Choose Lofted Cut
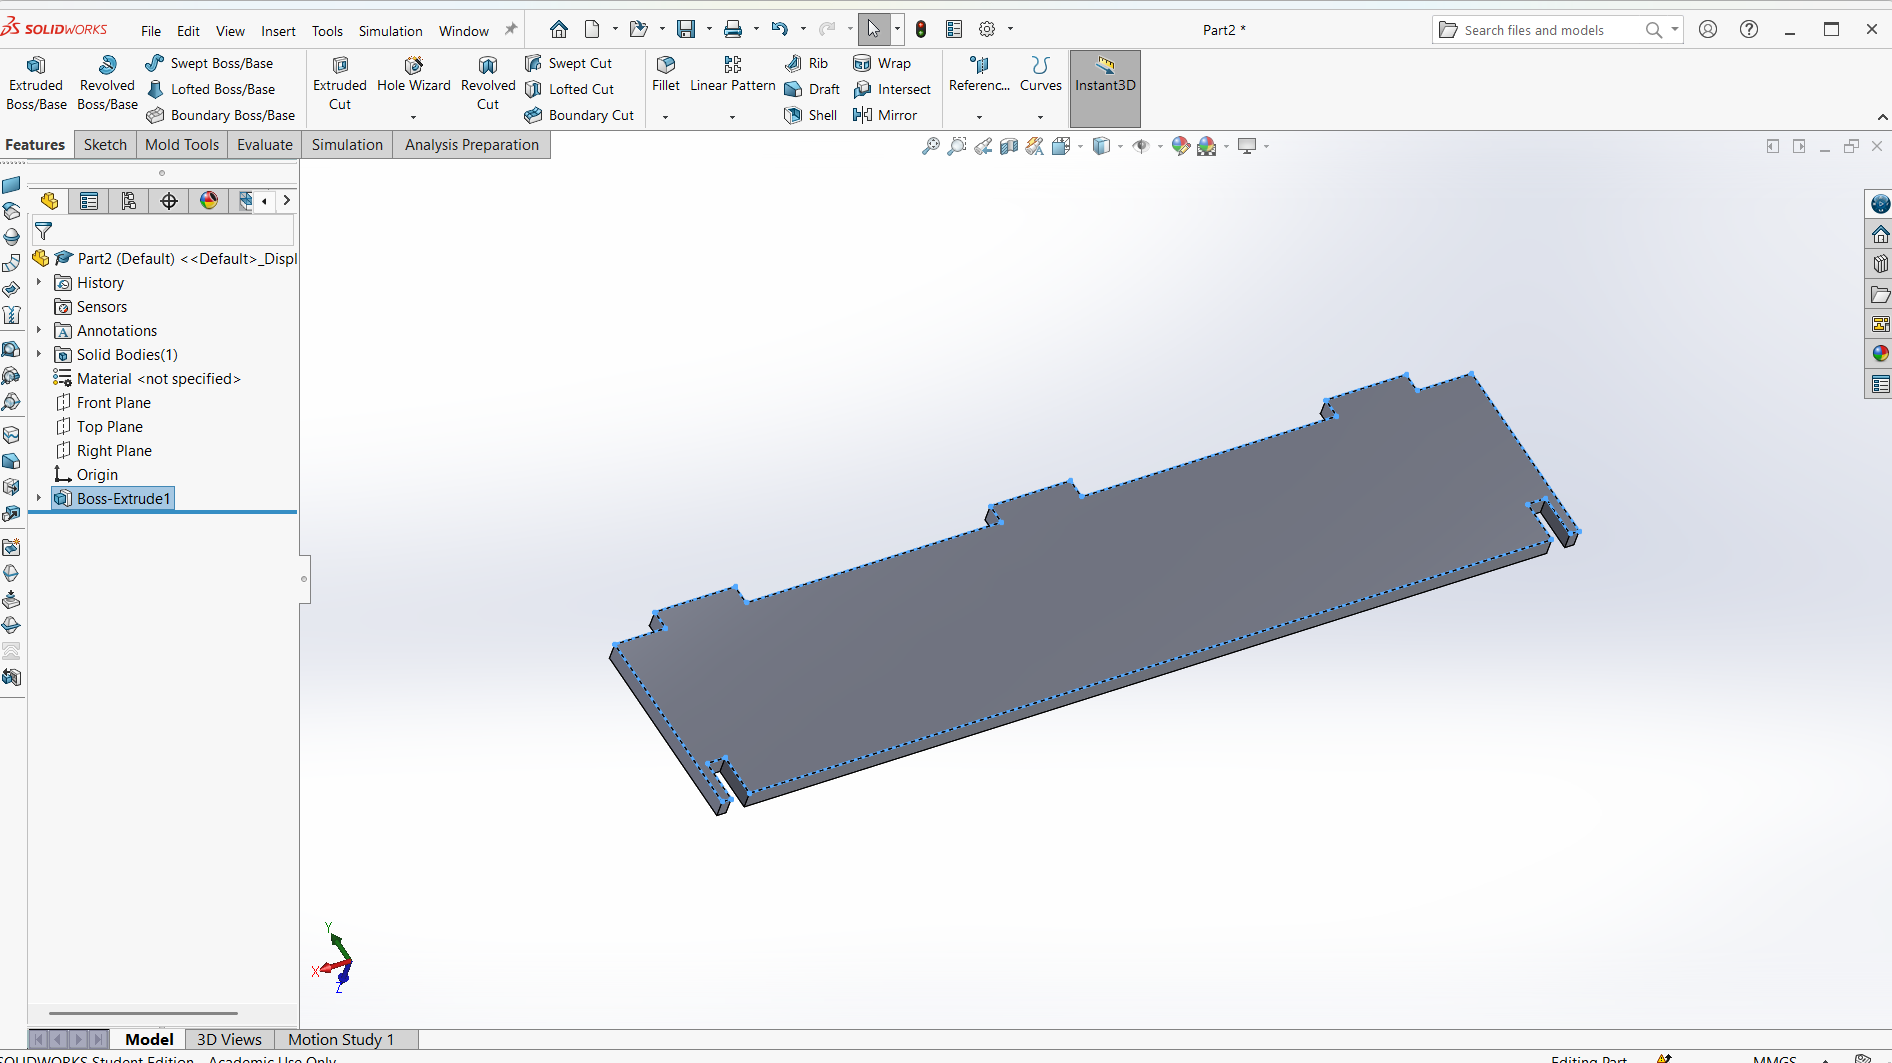1892x1063 pixels. (569, 89)
